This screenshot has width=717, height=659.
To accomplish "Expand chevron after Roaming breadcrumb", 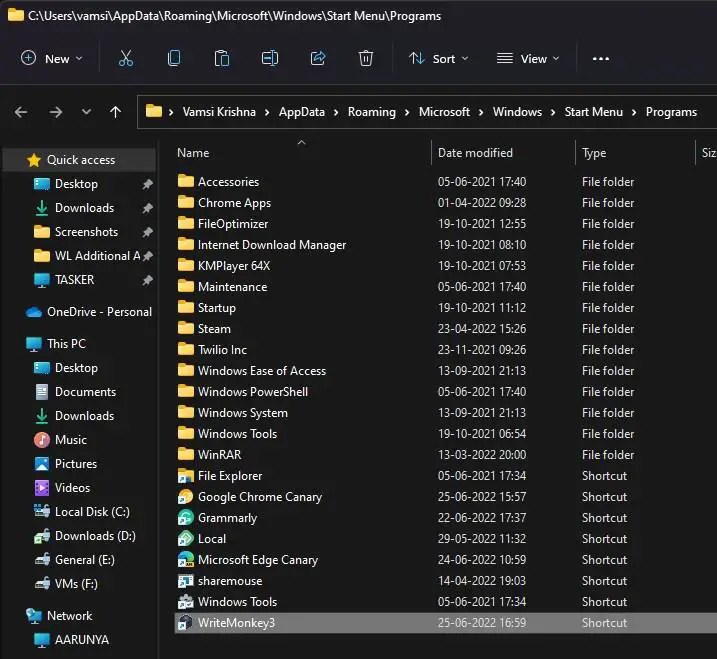I will pyautogui.click(x=407, y=113).
